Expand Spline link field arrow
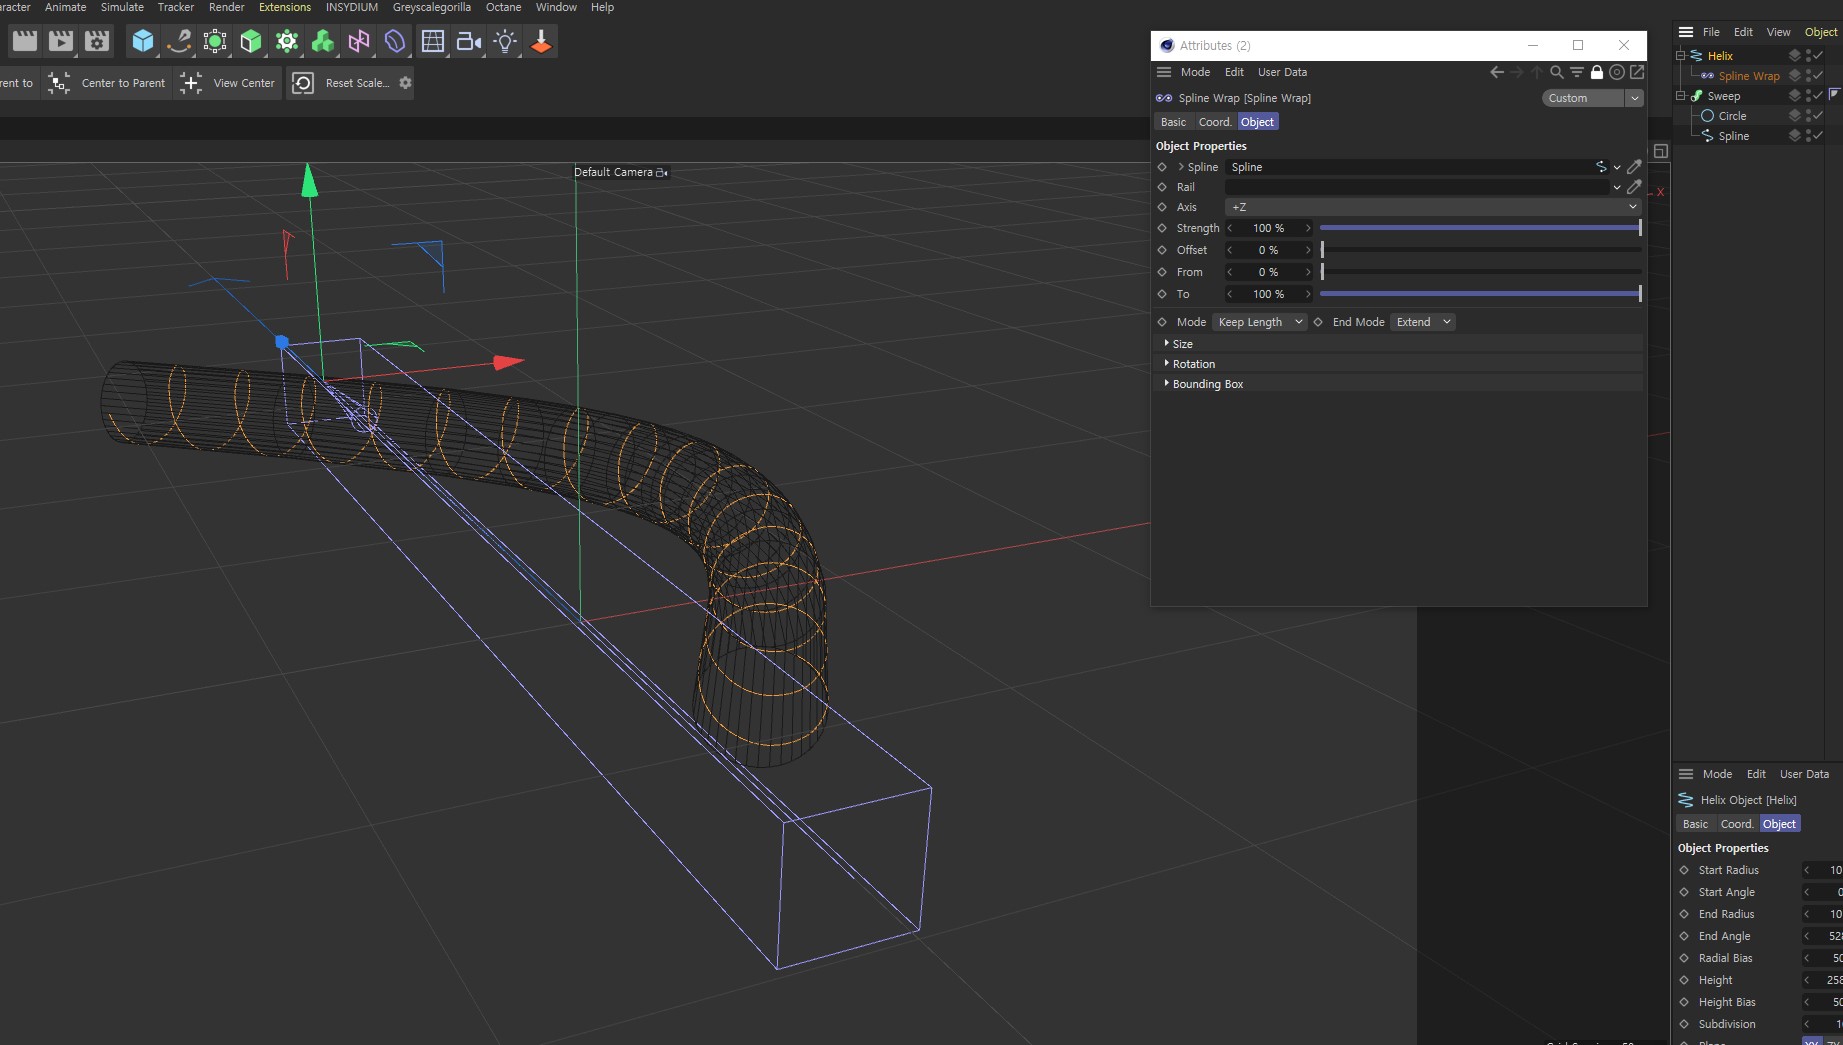1843x1045 pixels. point(1181,167)
